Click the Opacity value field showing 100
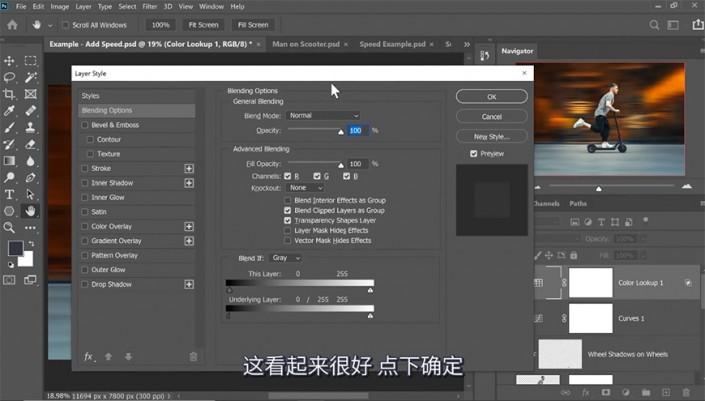Viewport: 705px width, 401px height. pos(356,130)
